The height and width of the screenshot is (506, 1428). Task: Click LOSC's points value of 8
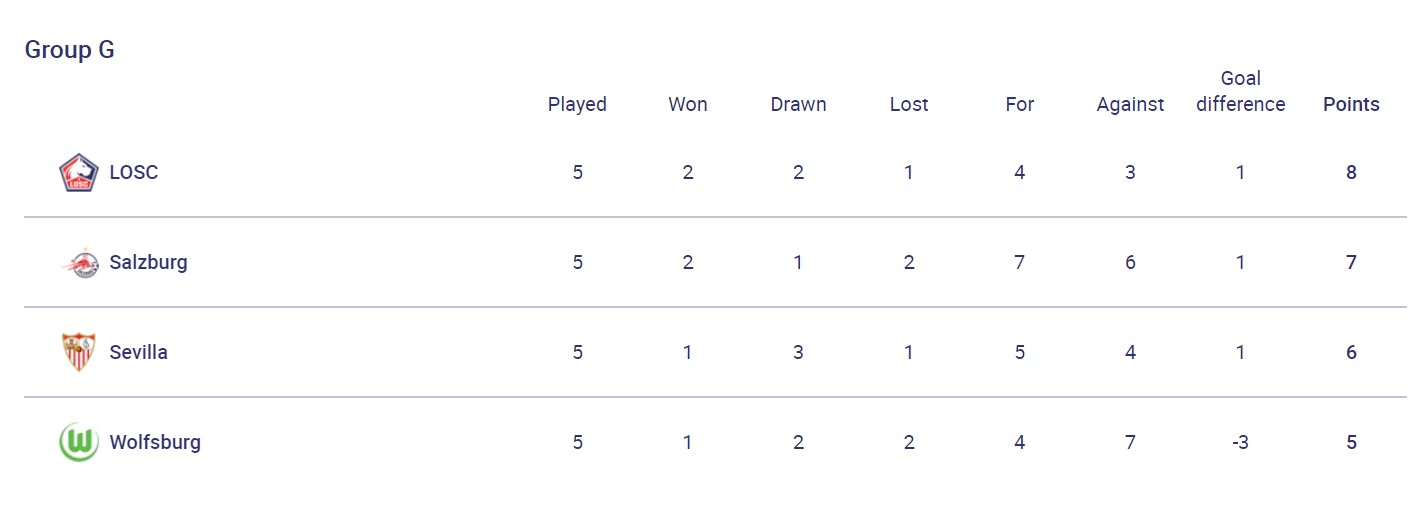coord(1351,172)
